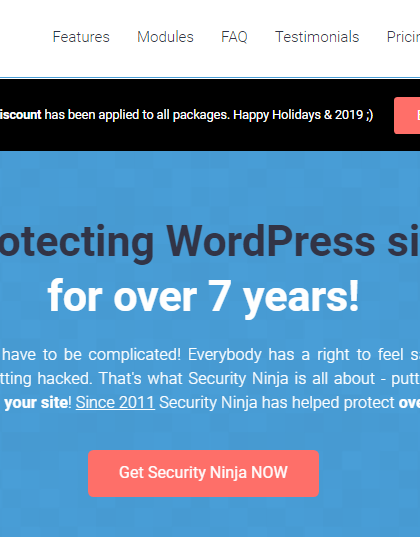The image size is (420, 537).
Task: Click the "has been applied to all packages" text
Action: pyautogui.click(x=137, y=115)
